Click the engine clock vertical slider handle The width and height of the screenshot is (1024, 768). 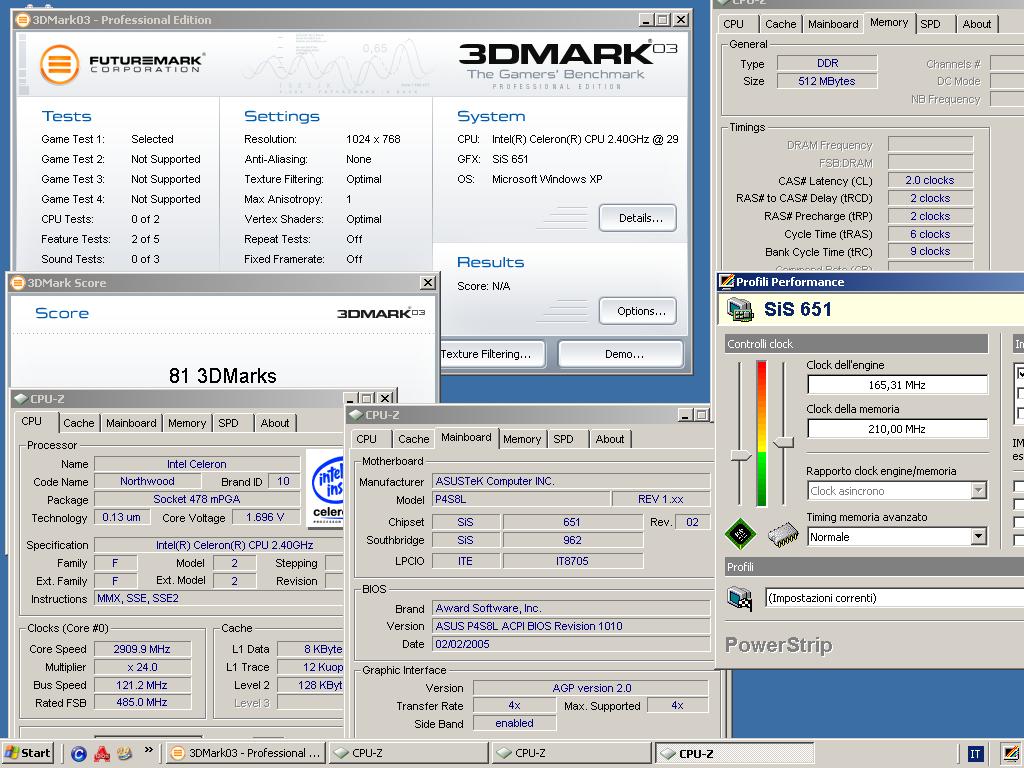(x=740, y=455)
